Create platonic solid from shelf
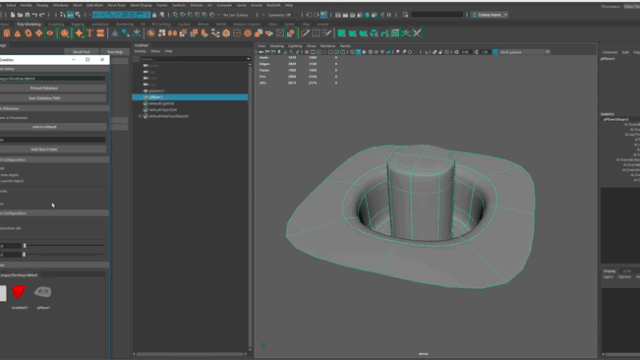The height and width of the screenshot is (360, 640). 64,33
